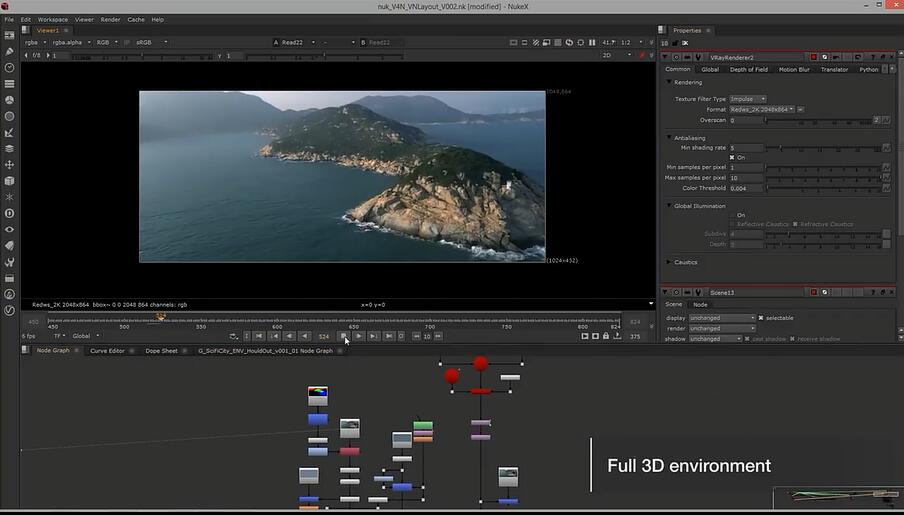Click the pause viewer icon
Viewport: 904px width, 515px height.
592,43
